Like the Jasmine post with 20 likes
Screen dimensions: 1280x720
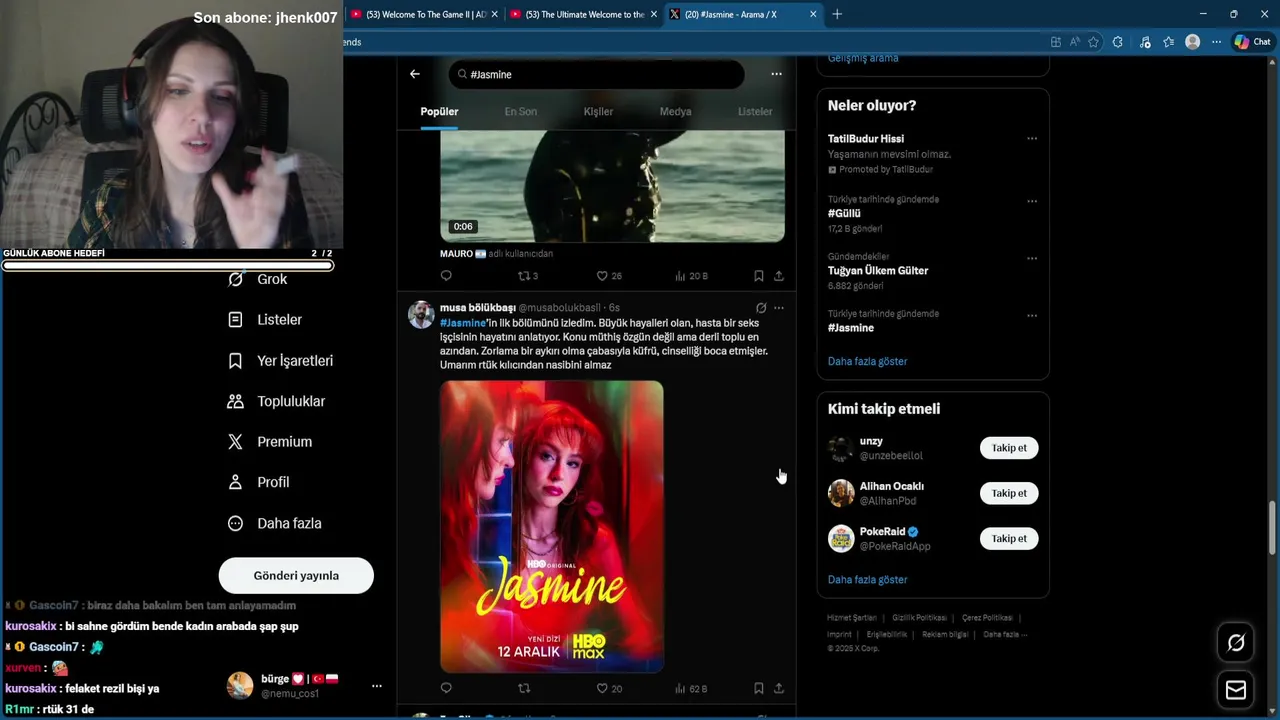point(608,688)
